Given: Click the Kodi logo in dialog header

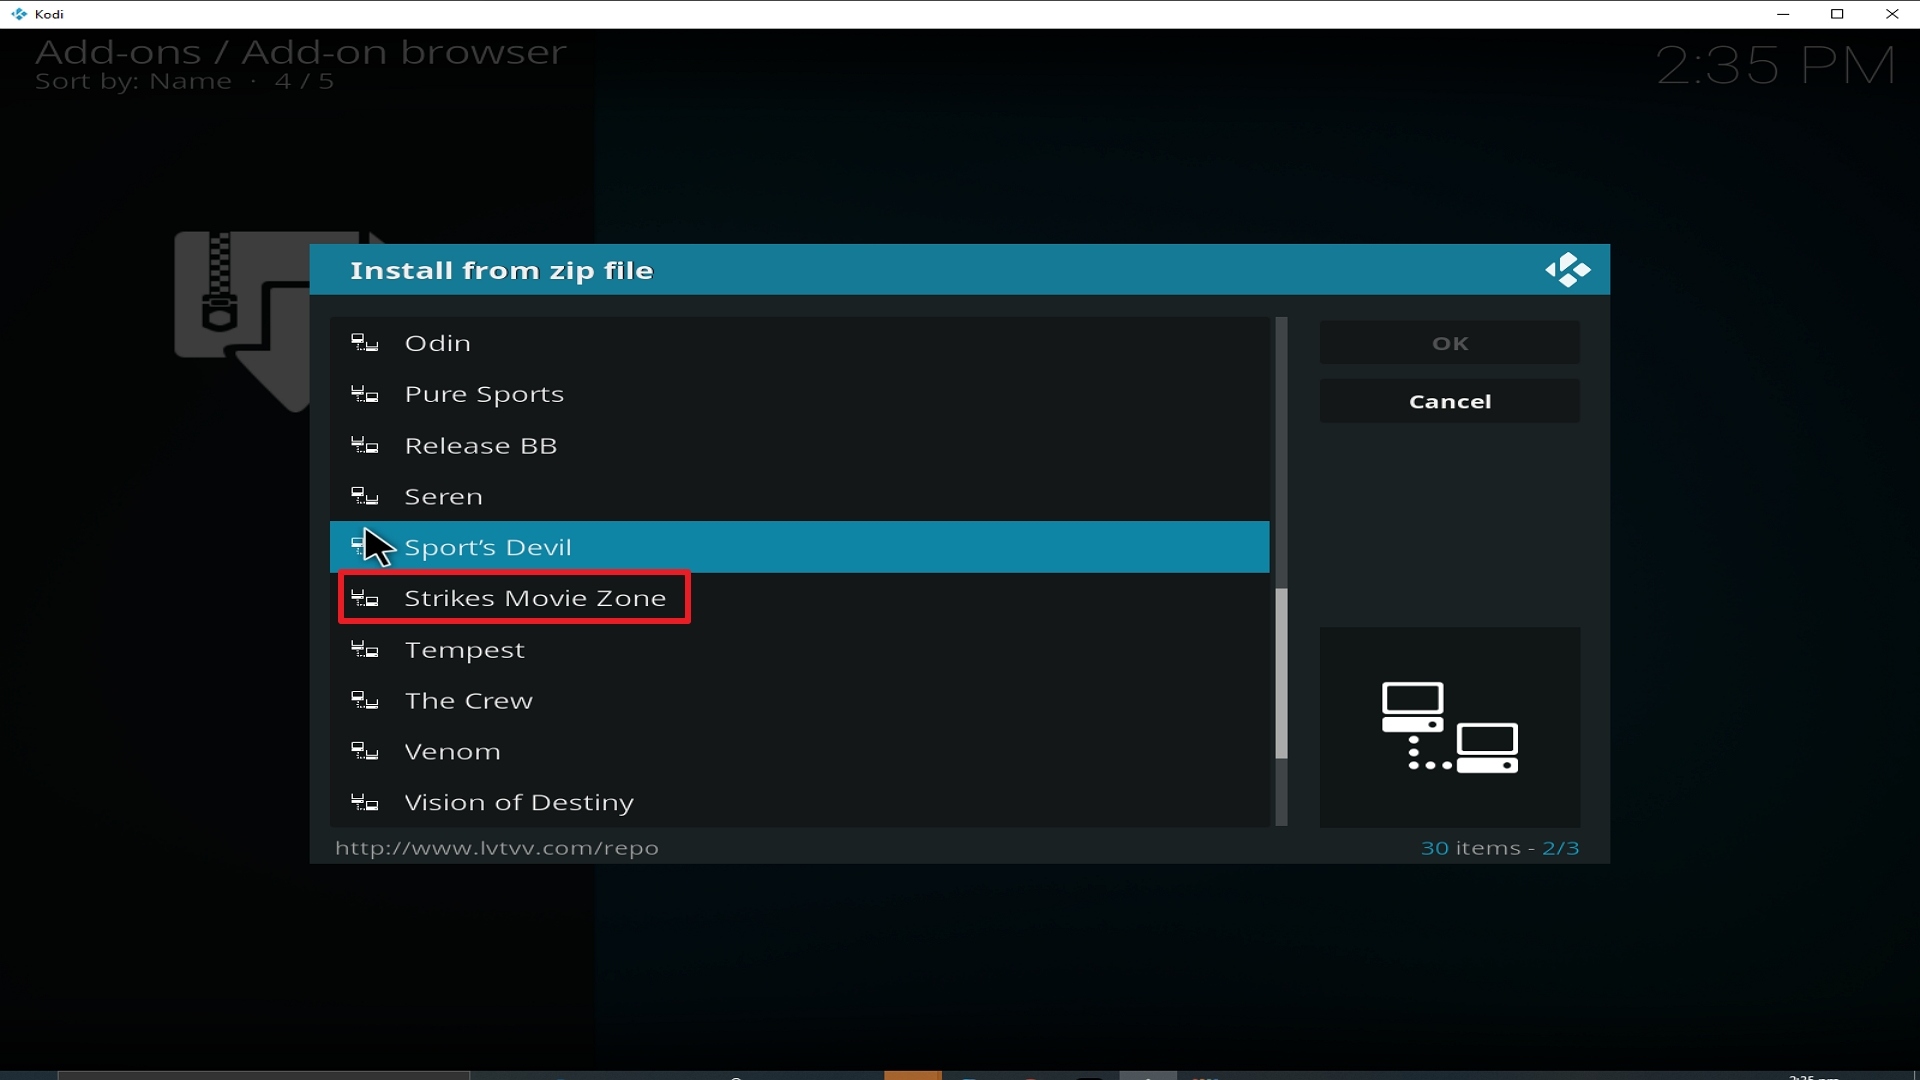Looking at the screenshot, I should 1567,270.
